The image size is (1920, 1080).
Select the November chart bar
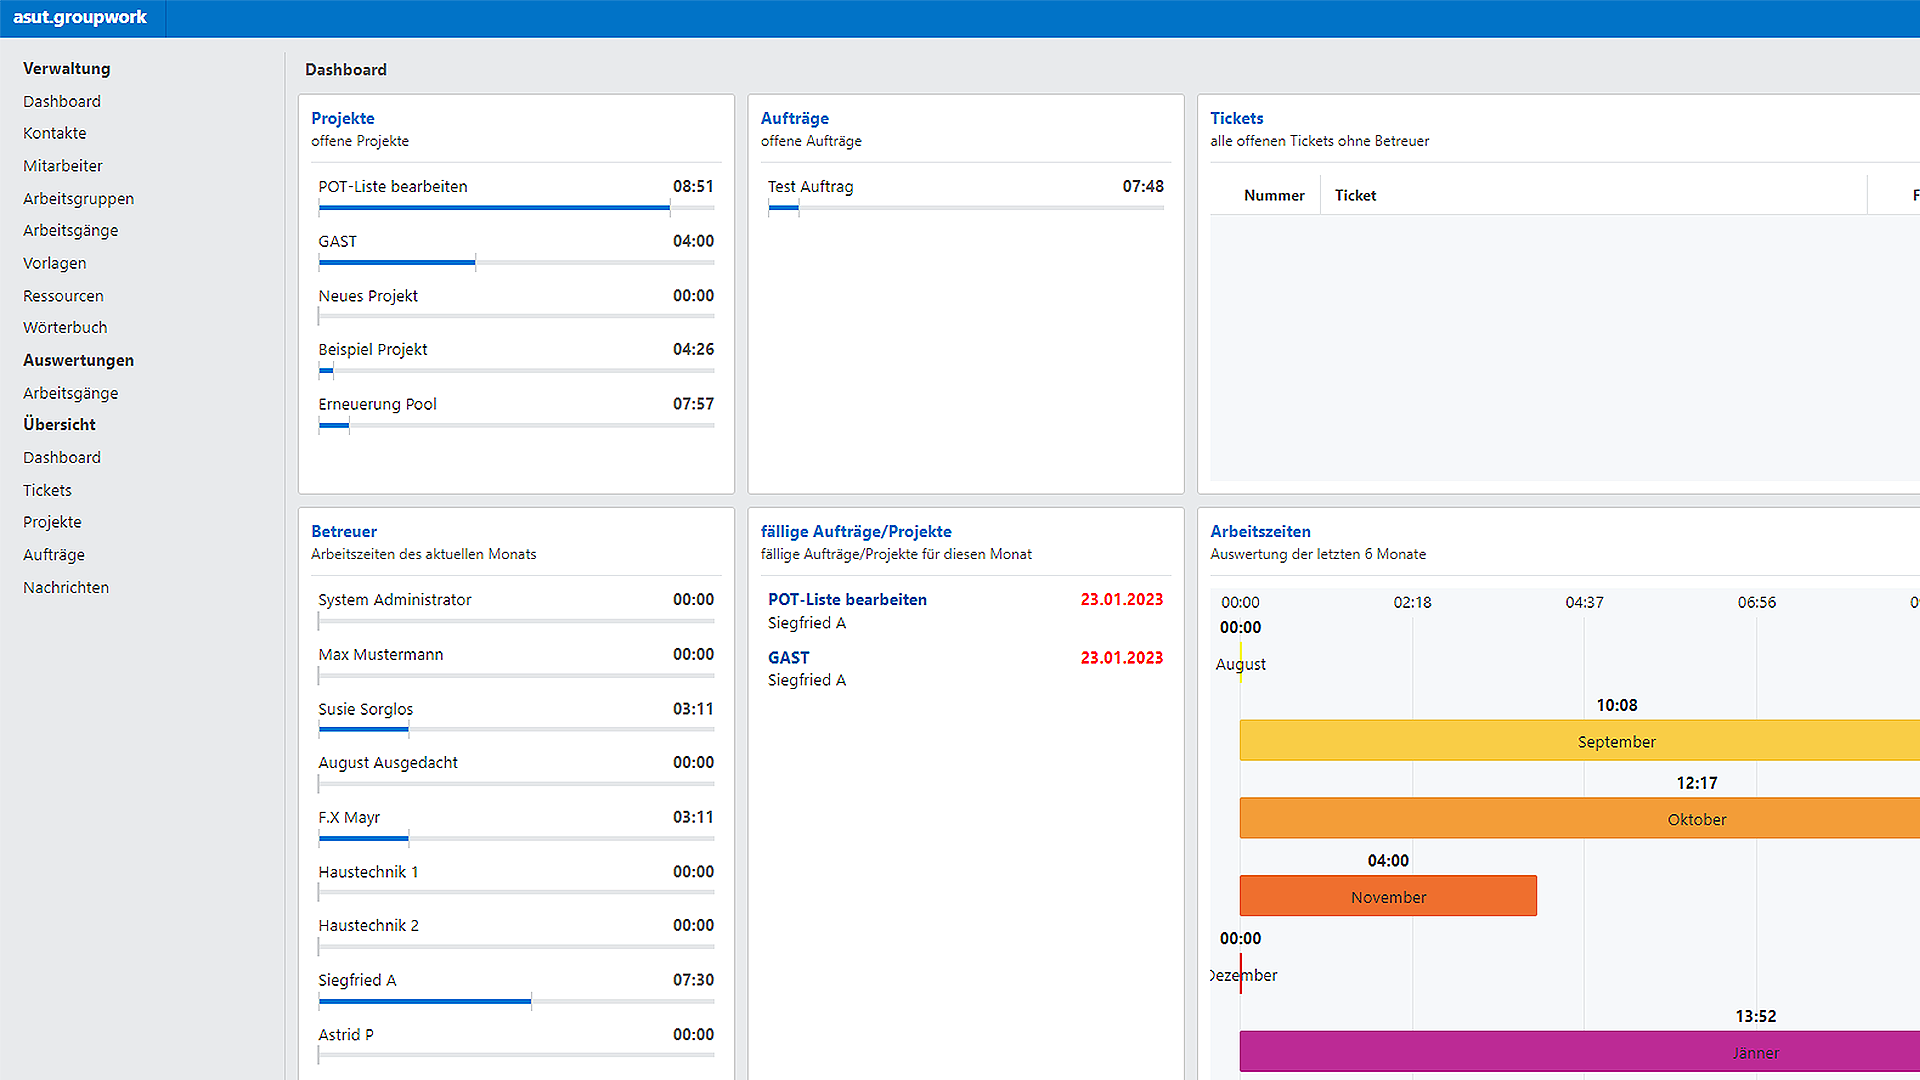pos(1387,896)
